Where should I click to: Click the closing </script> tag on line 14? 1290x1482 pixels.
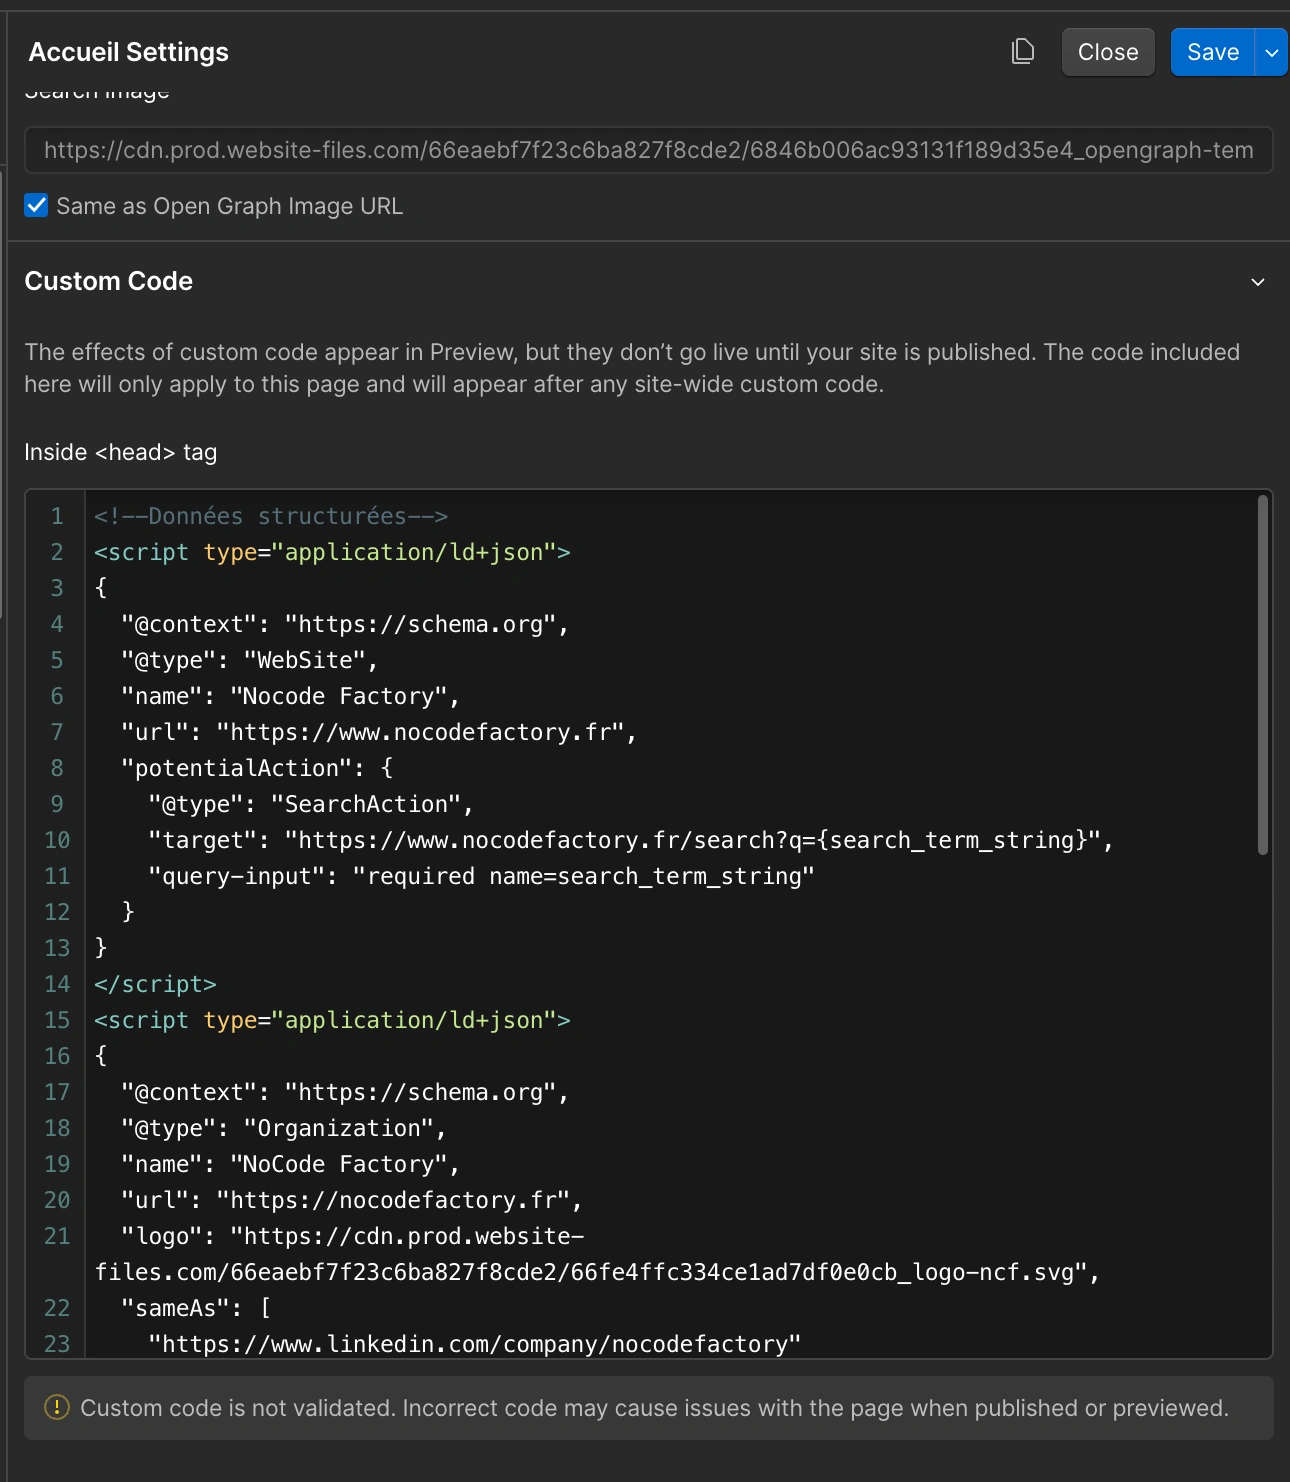point(155,984)
